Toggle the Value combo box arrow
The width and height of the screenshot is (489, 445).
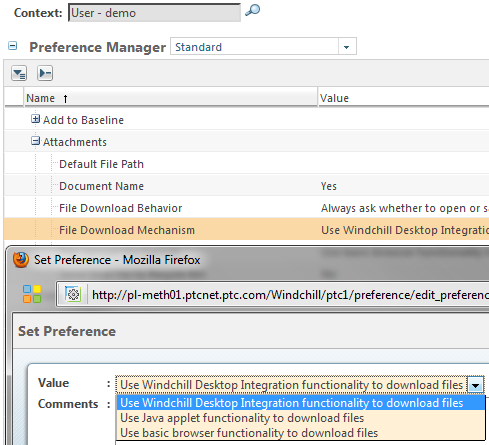[x=475, y=386]
